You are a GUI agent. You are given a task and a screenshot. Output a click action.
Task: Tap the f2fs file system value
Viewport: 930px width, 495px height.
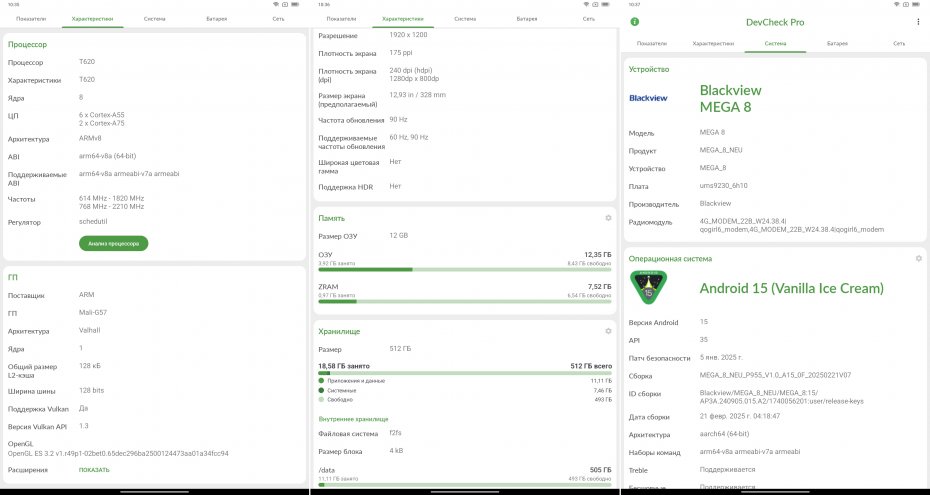[x=395, y=433]
